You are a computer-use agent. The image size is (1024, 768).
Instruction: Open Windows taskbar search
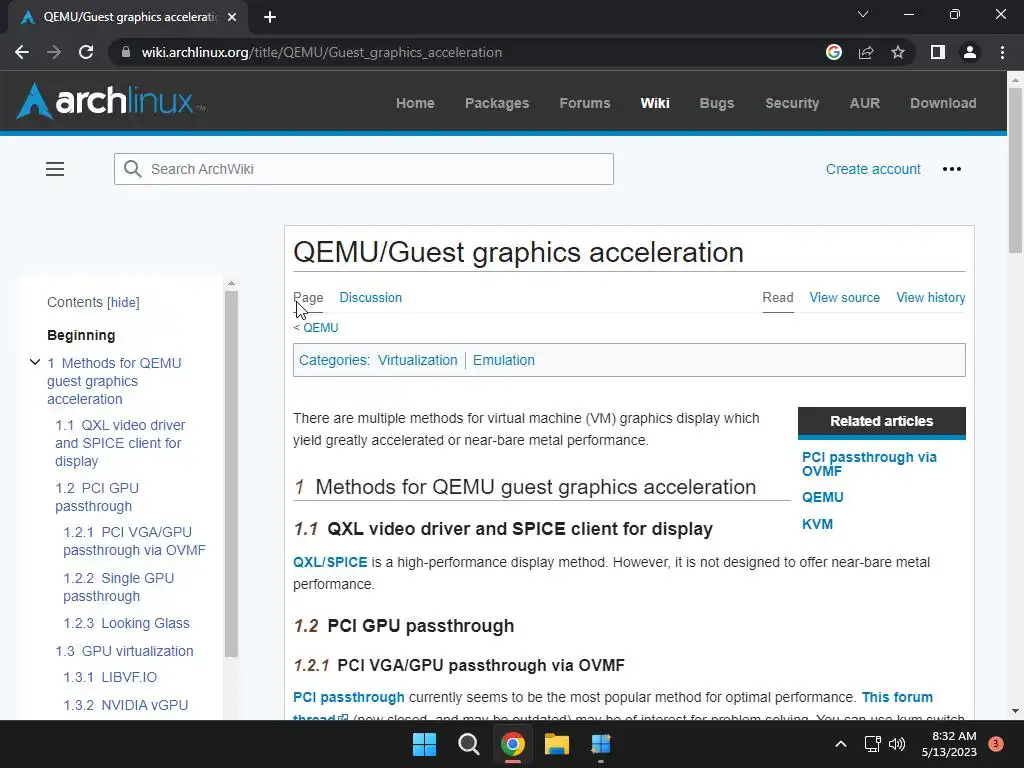pos(469,744)
